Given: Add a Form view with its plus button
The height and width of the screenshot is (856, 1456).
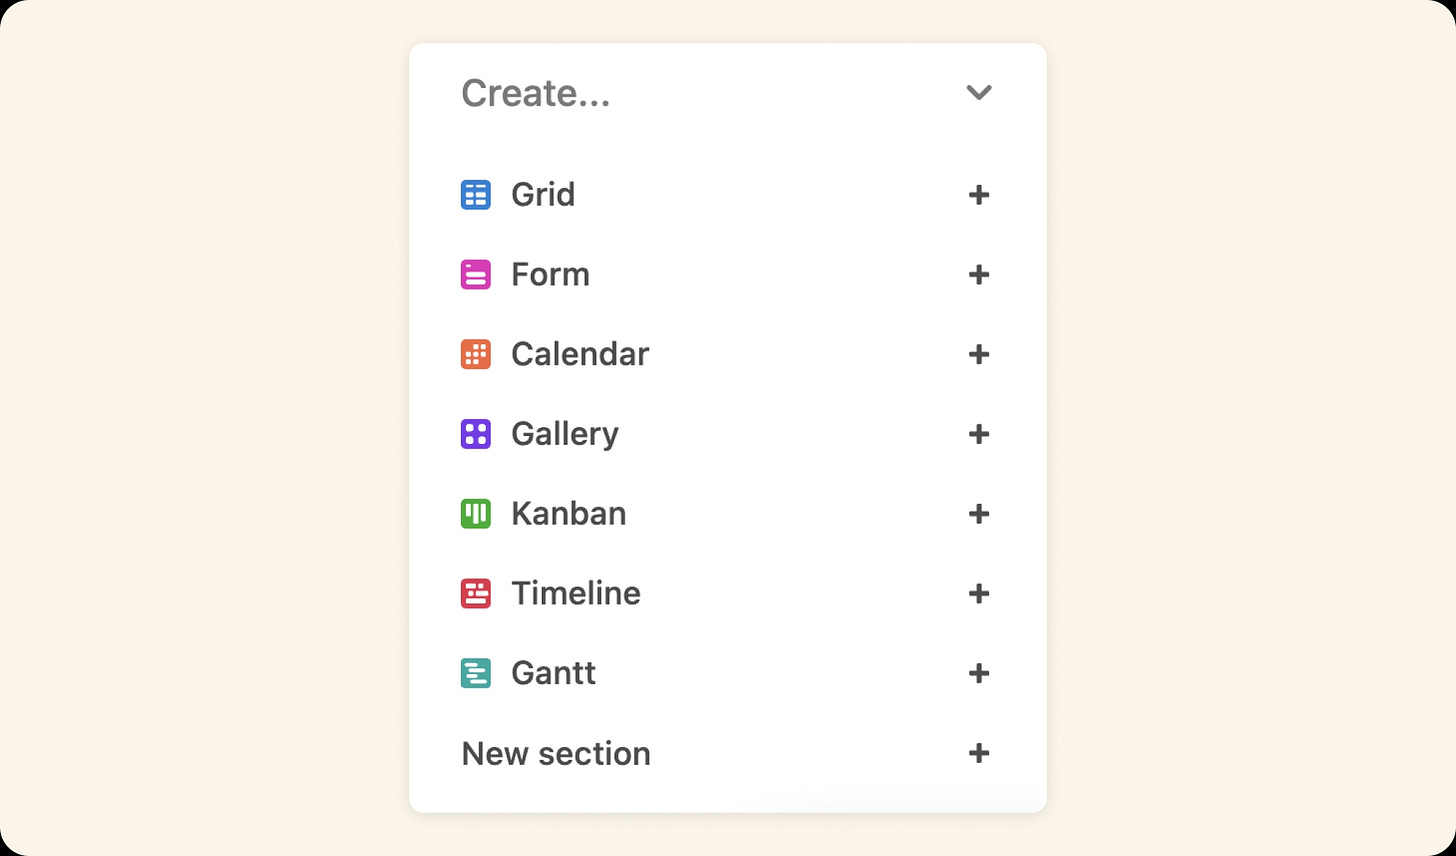Looking at the screenshot, I should click(x=979, y=274).
